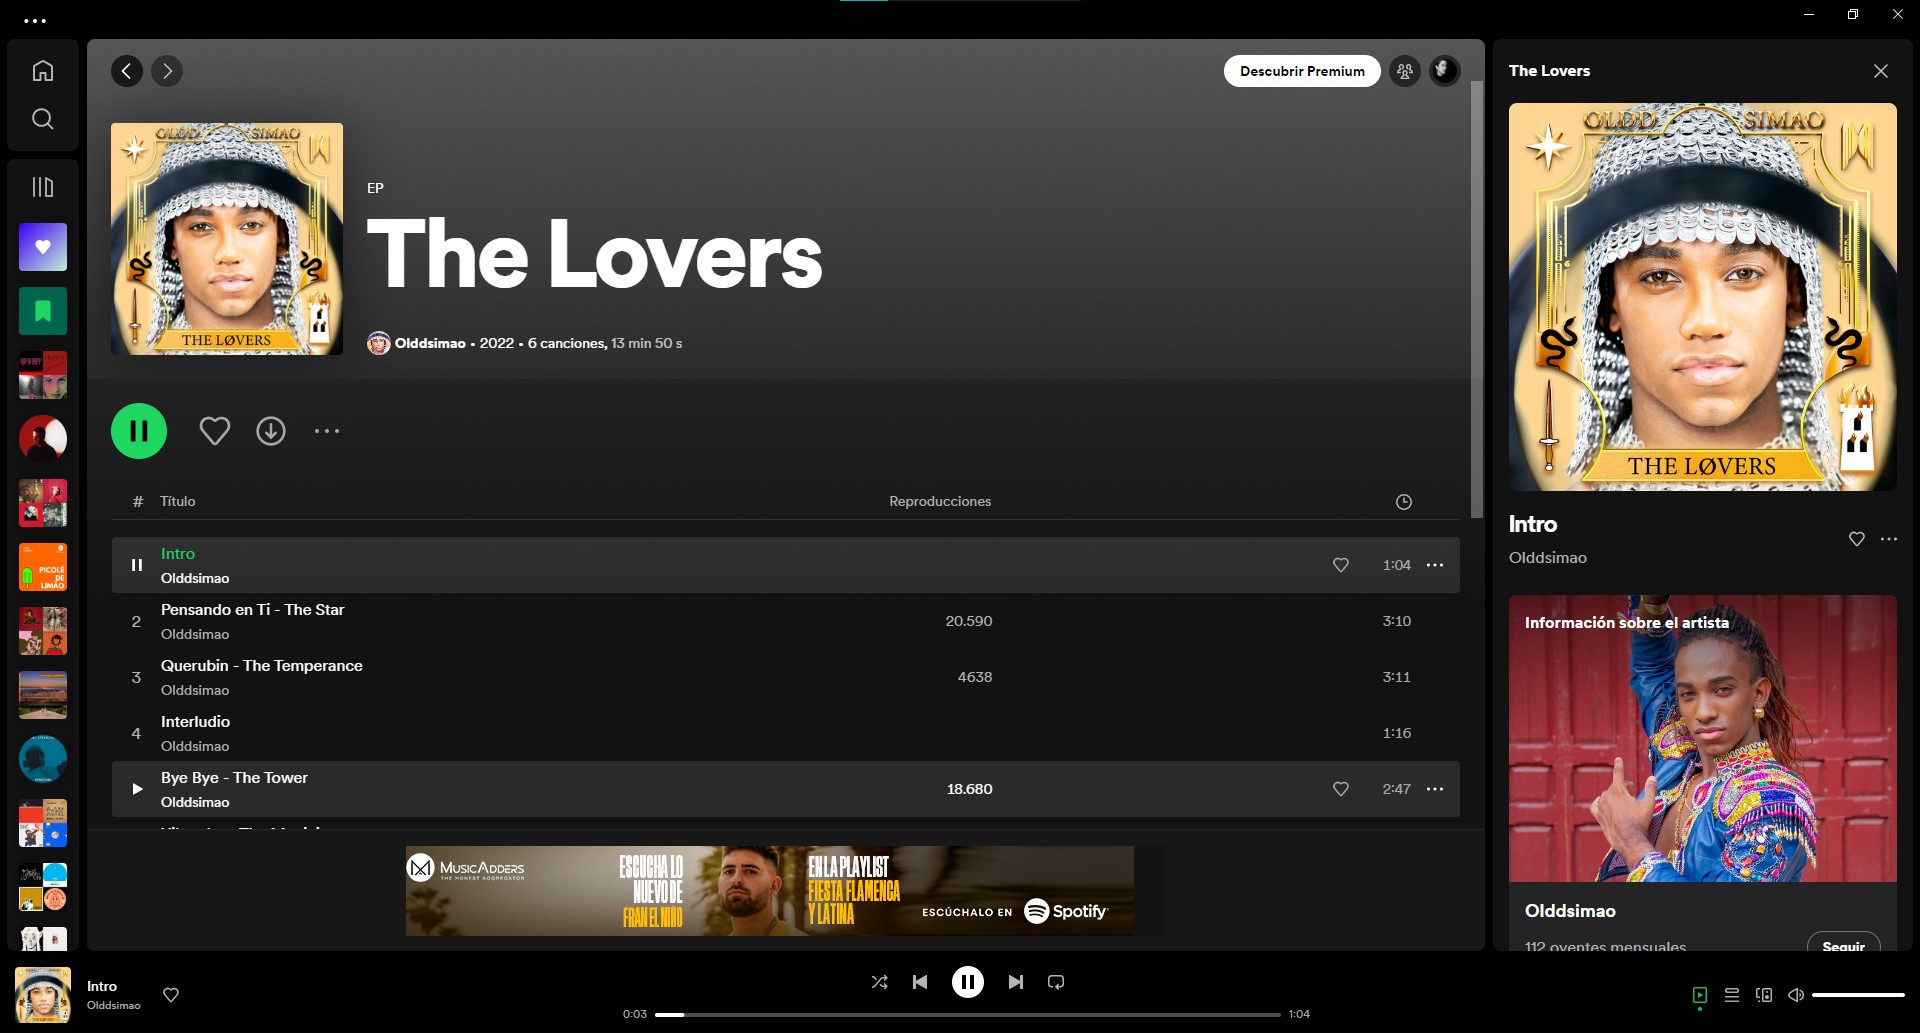Screen dimensions: 1920x1033
Task: Click the Reproducciones column header
Action: (940, 501)
